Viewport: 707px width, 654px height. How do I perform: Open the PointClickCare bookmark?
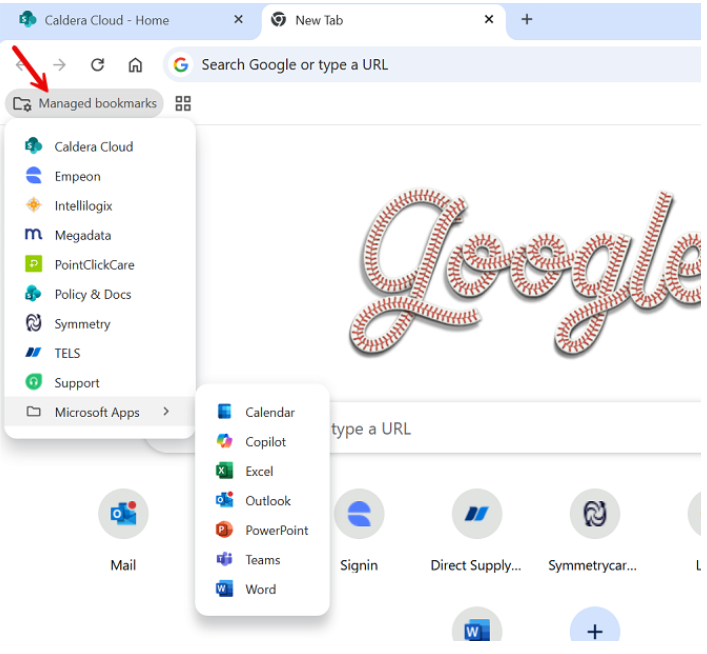click(x=100, y=265)
